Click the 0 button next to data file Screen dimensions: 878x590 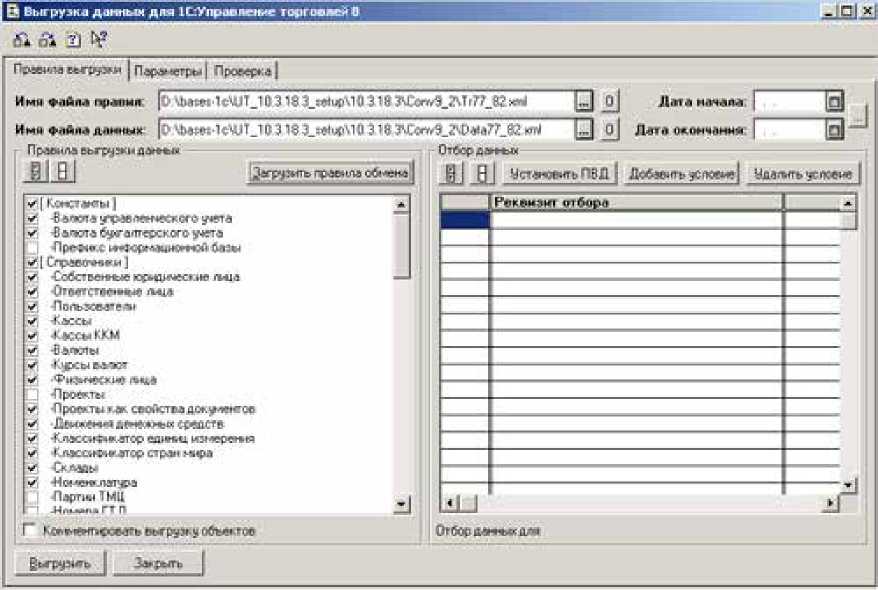coord(610,129)
